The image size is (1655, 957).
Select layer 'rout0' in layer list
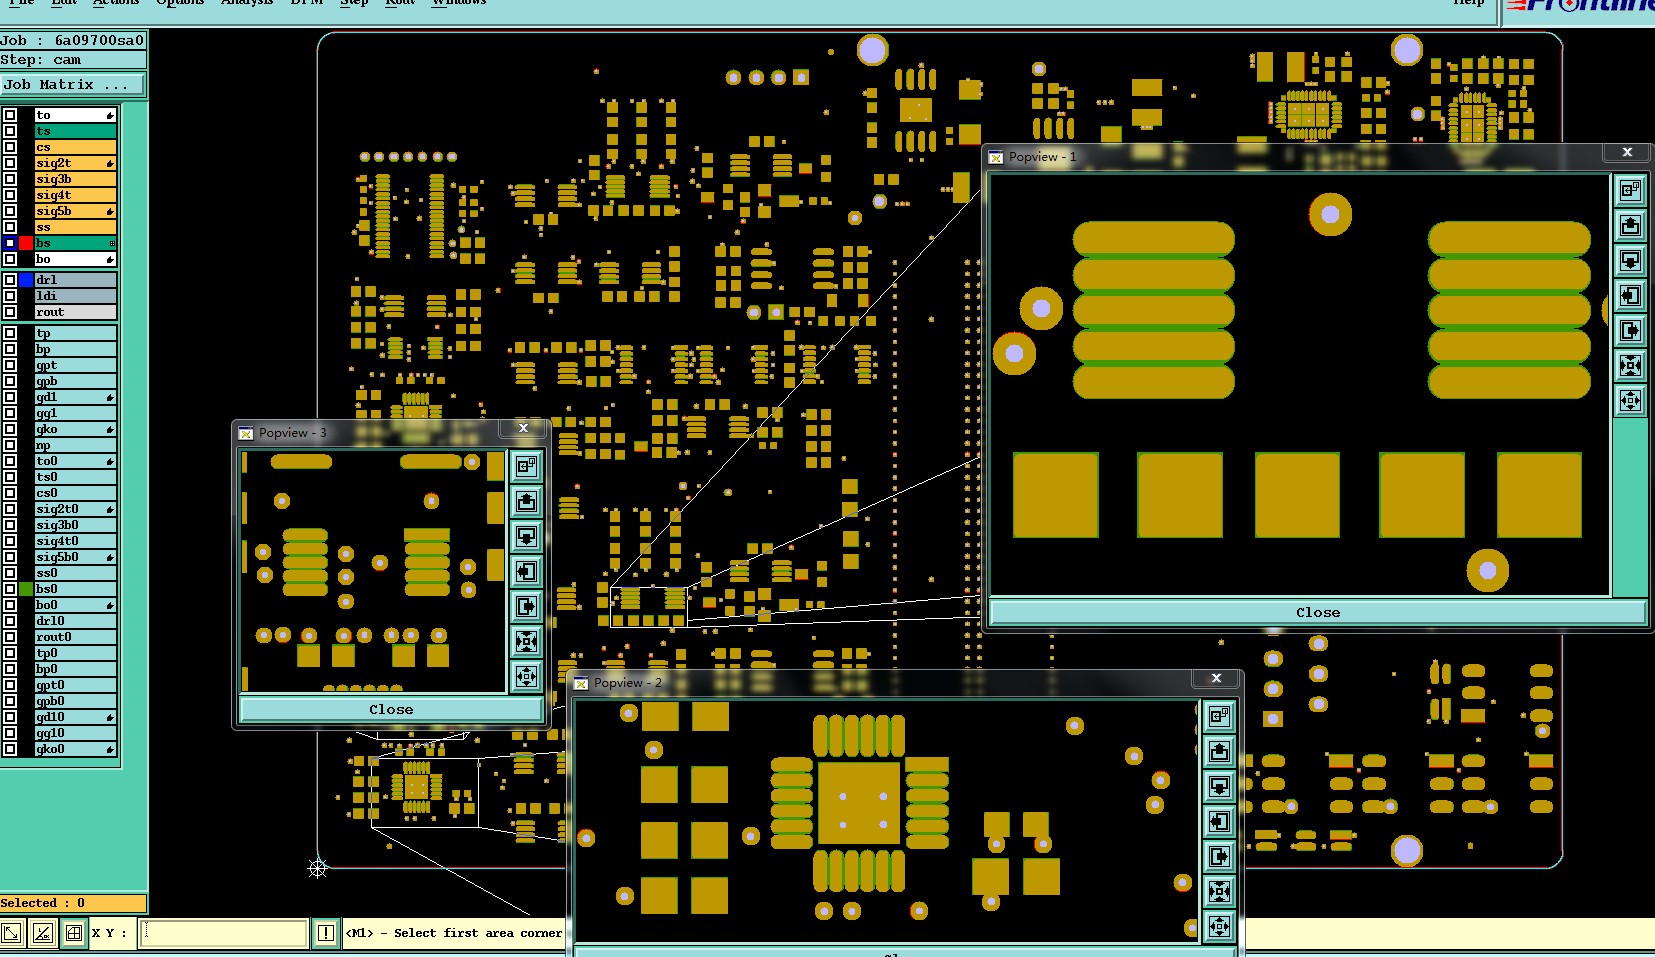[76, 637]
